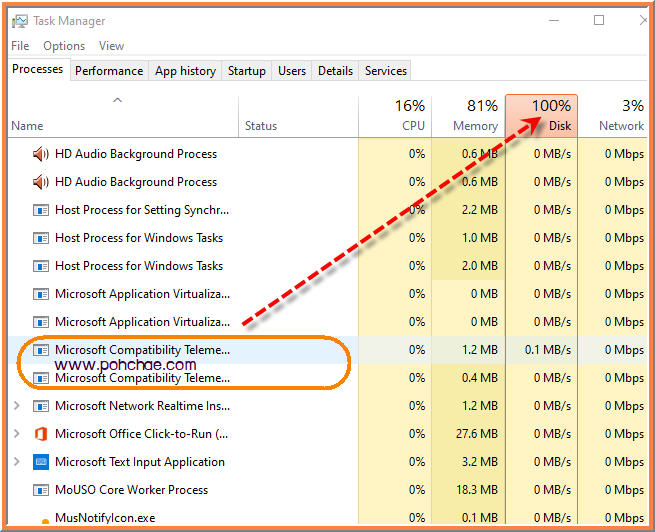This screenshot has width=655, height=532.
Task: Click the MoUSO Core Worker Process icon
Action: coord(41,490)
